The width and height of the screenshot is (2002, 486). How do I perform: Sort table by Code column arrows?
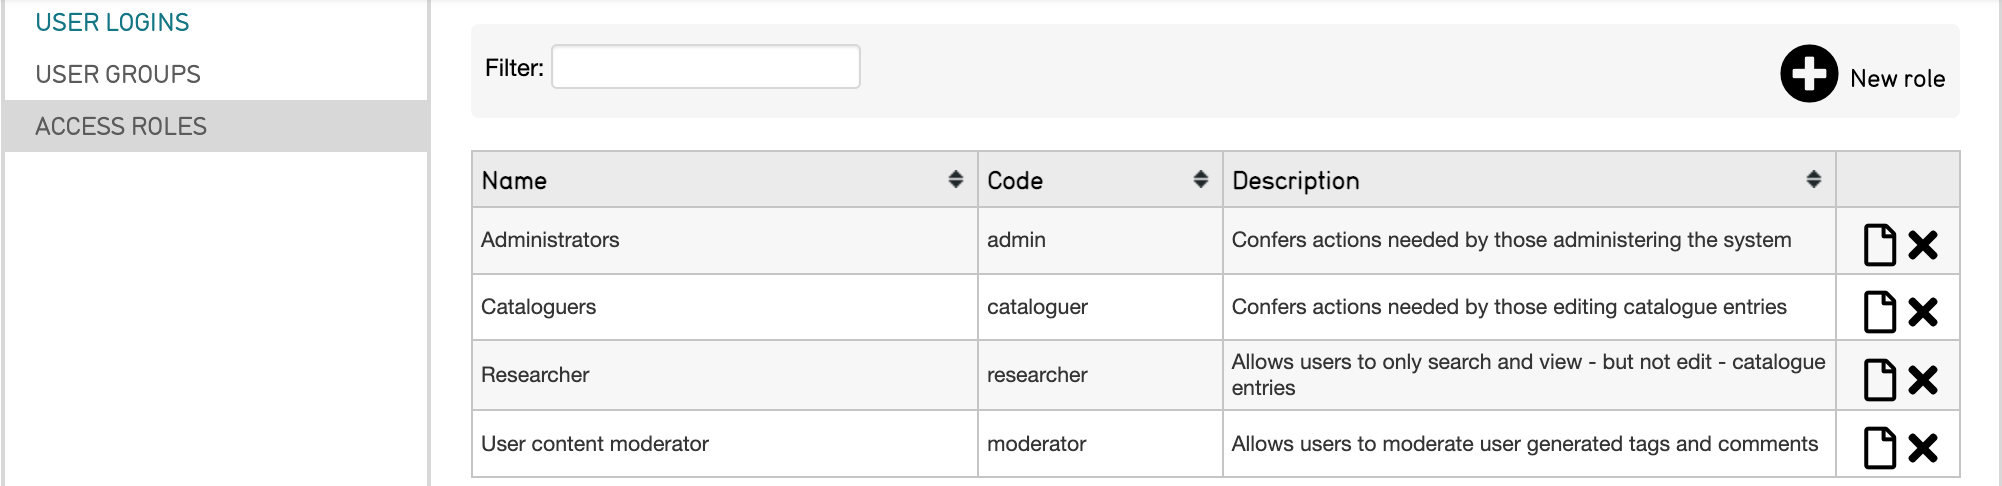tap(1200, 179)
